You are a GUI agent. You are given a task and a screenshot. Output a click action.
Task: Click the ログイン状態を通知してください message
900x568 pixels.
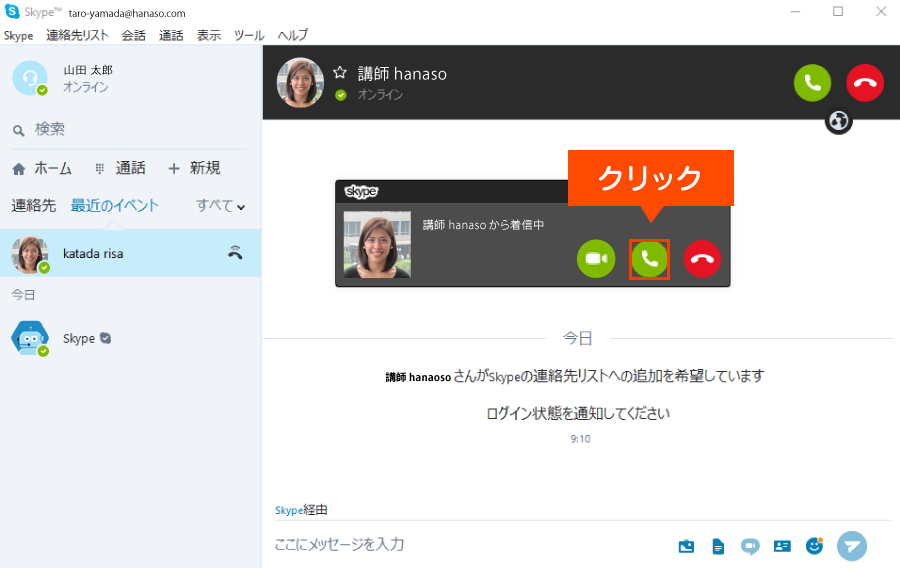tap(578, 414)
